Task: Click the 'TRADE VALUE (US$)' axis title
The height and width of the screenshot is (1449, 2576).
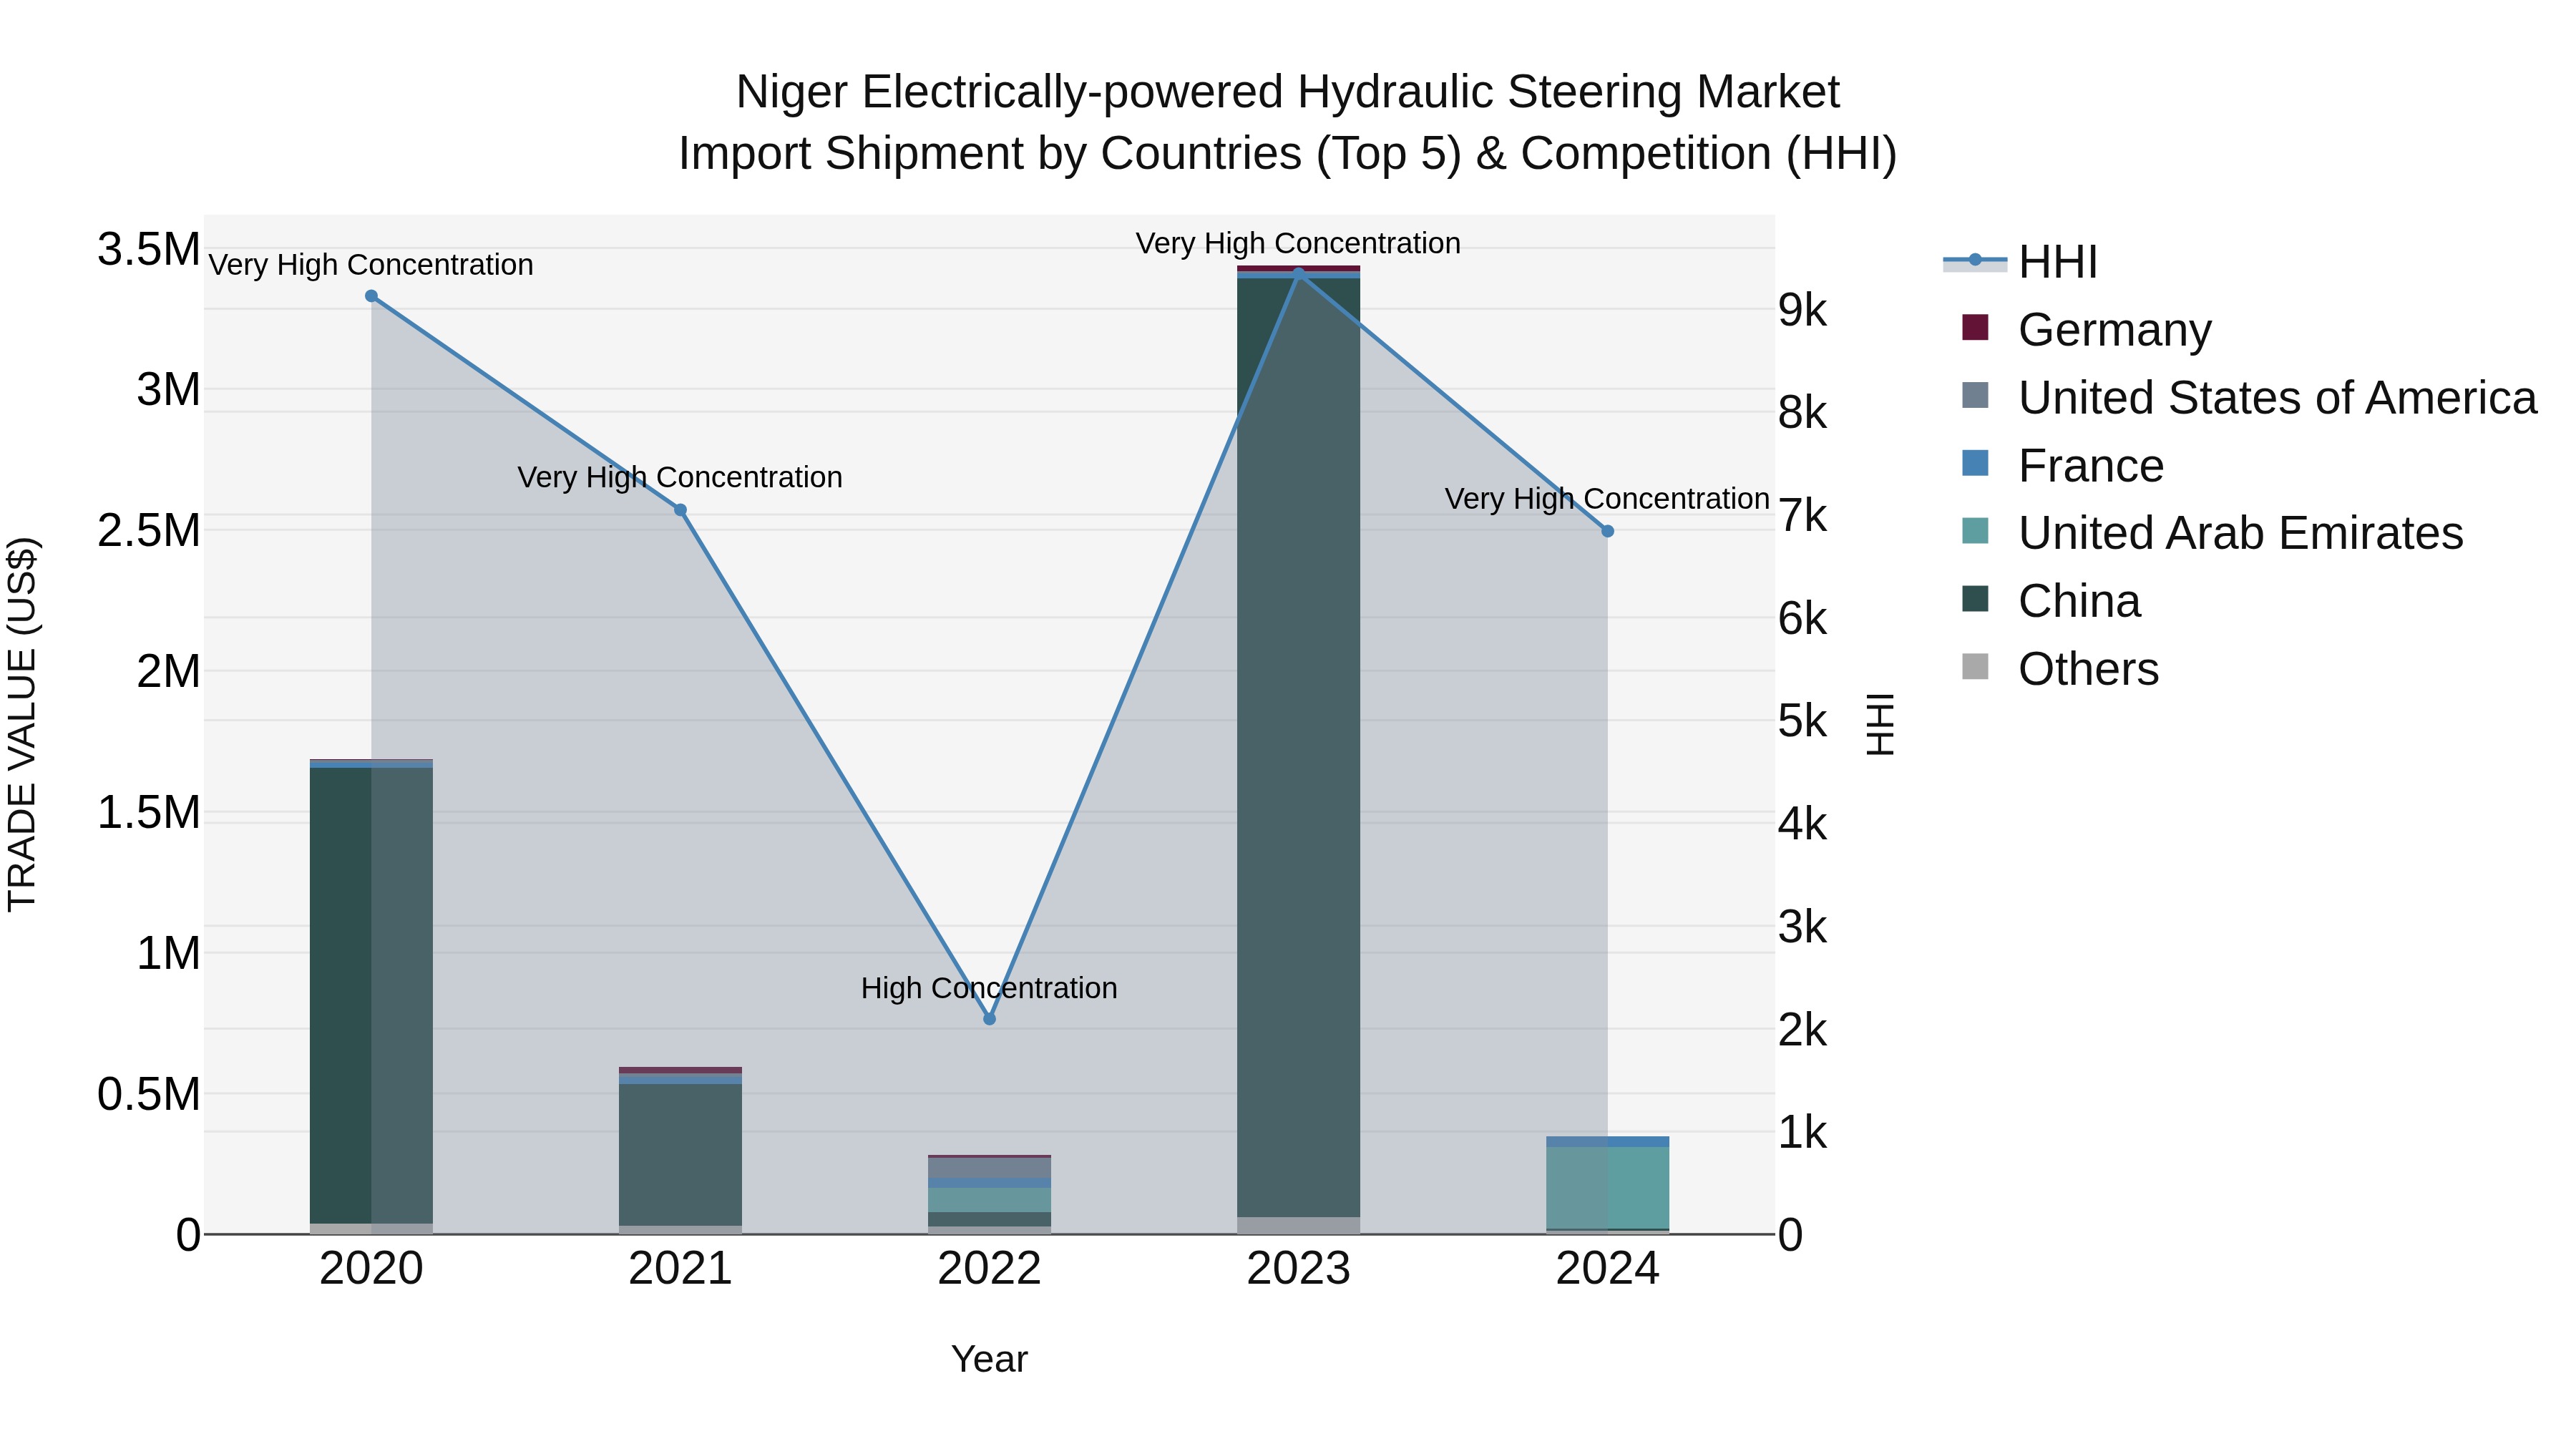Action: 22,724
